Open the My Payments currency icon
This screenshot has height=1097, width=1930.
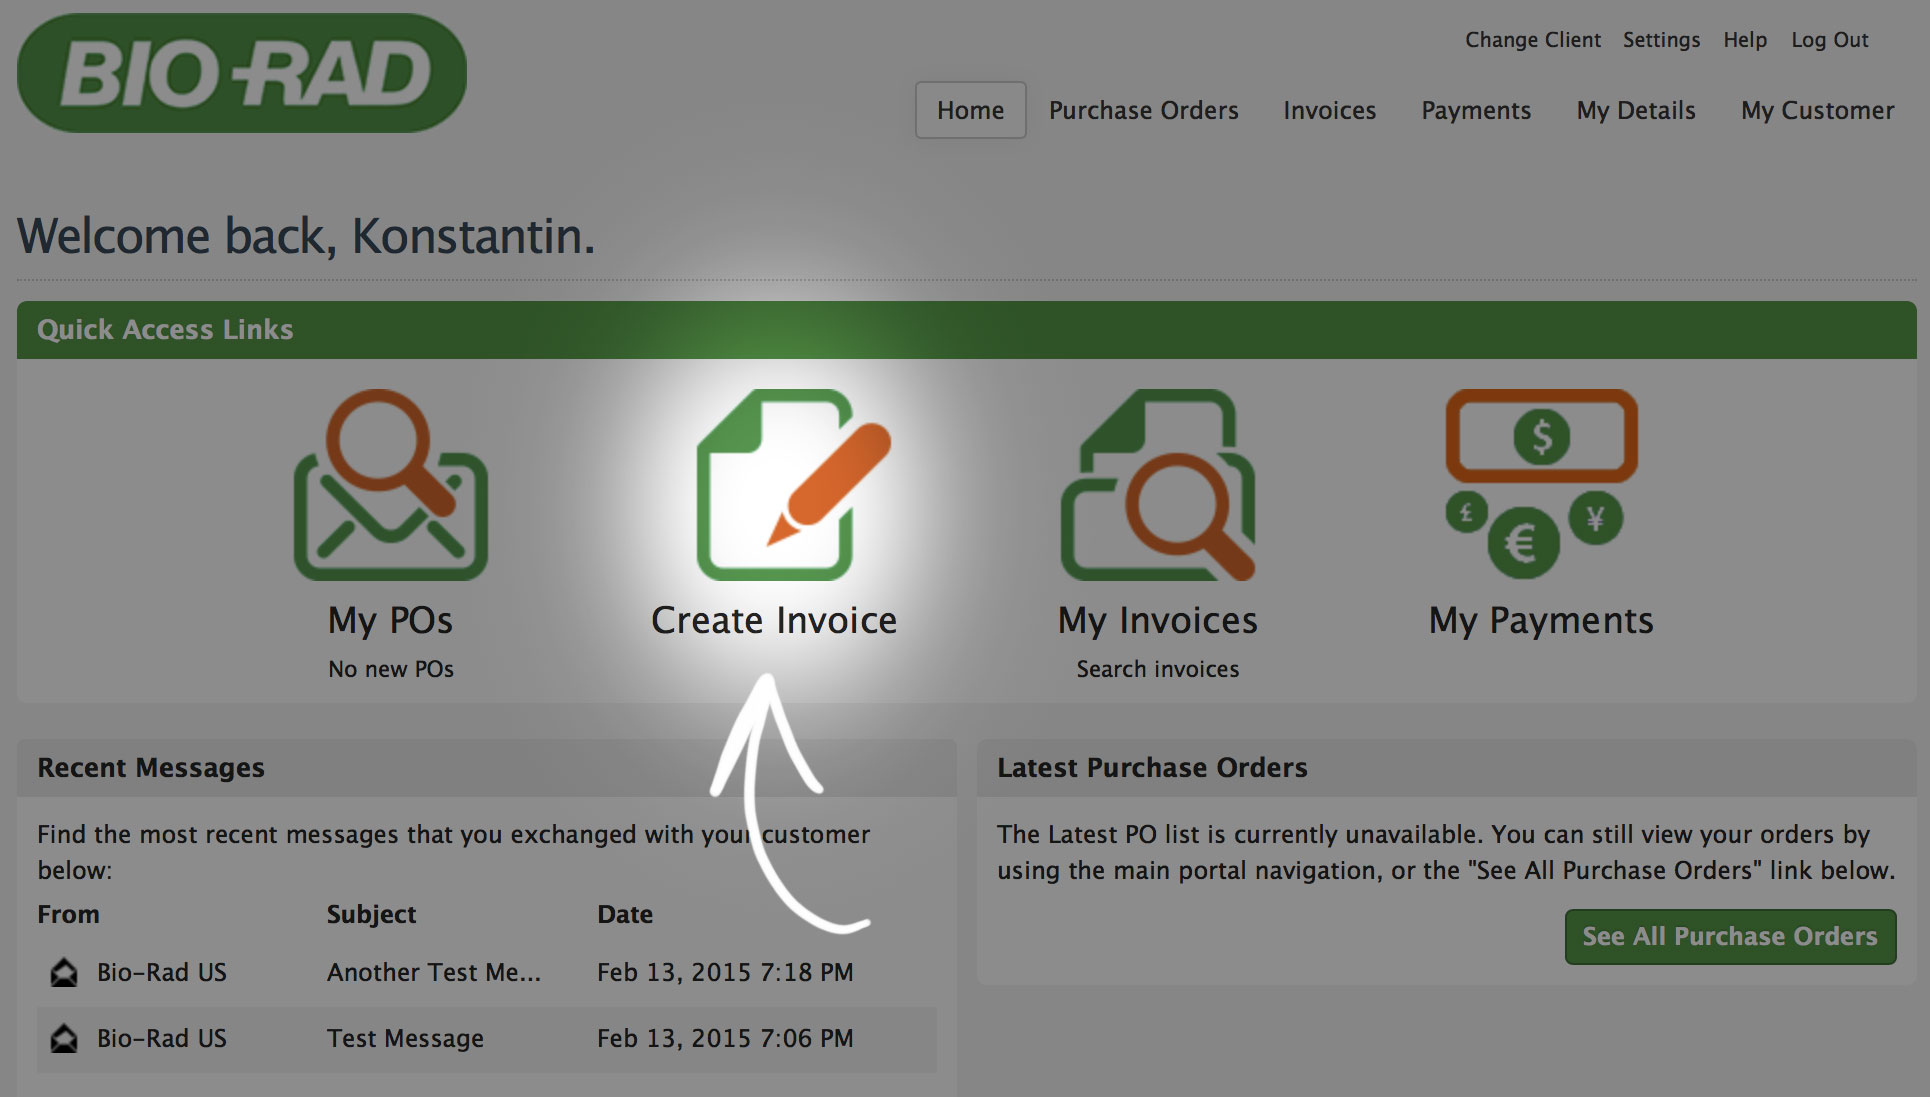point(1541,484)
